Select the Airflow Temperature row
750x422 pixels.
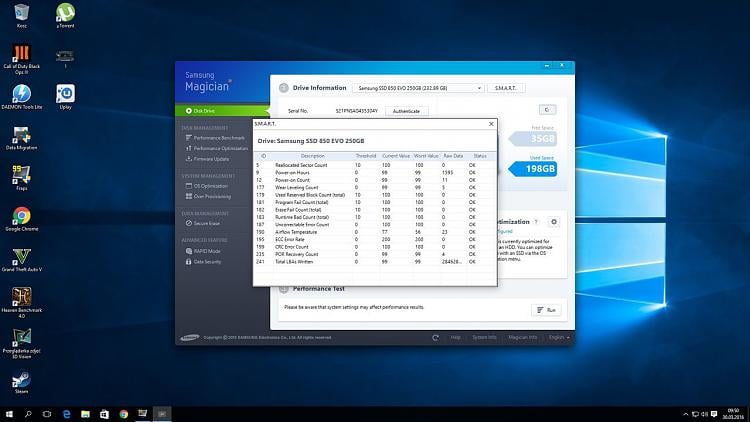click(375, 232)
